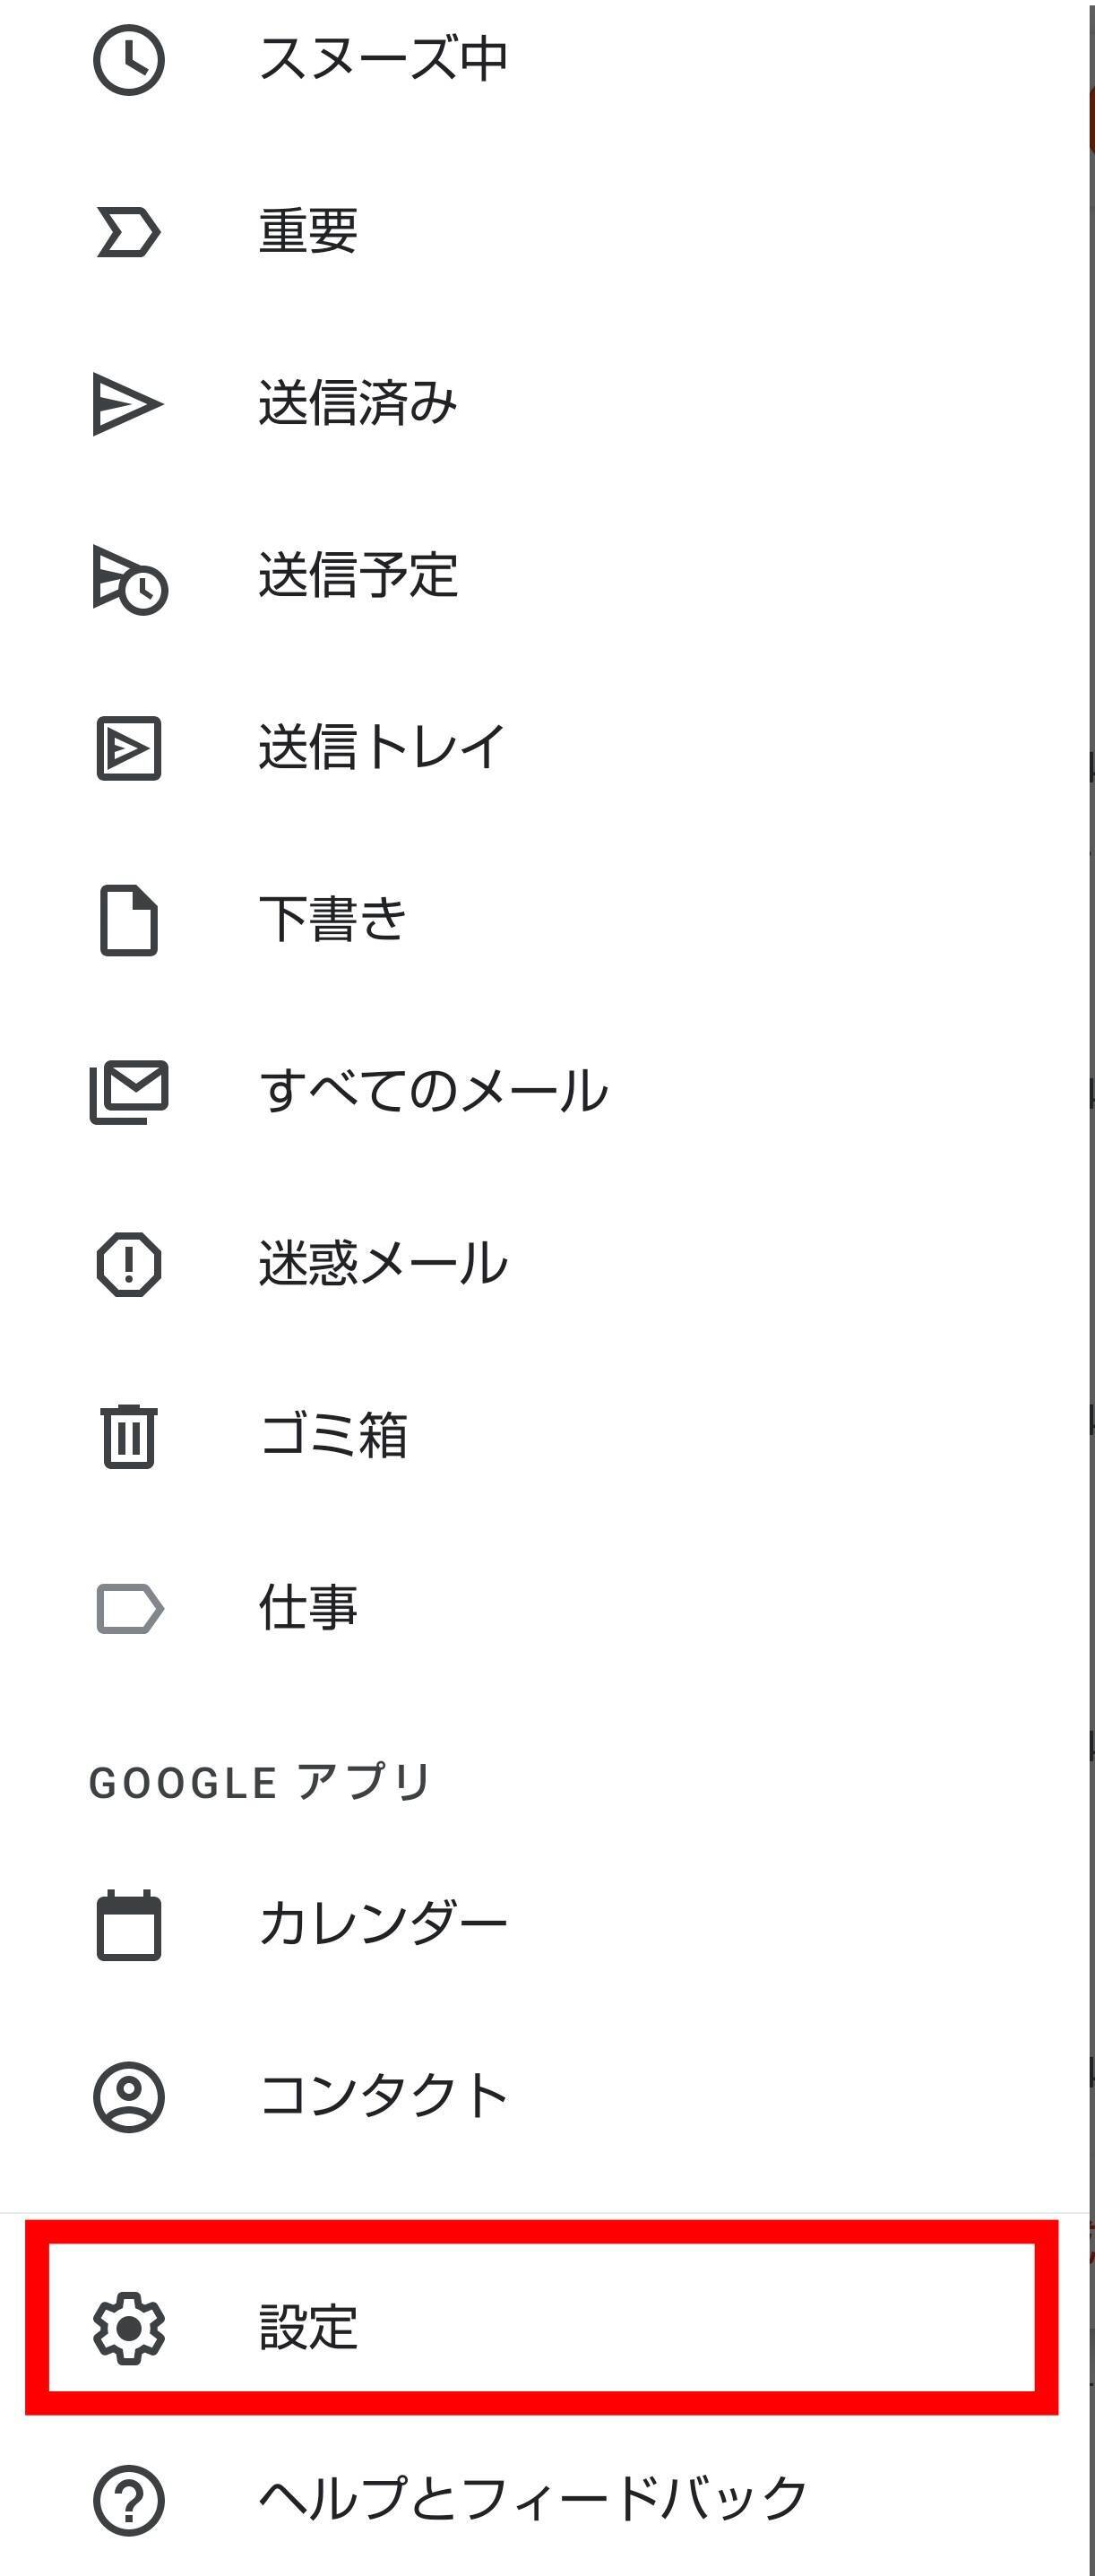Tap the Calendar app icon
1095x2576 pixels.
128,1924
